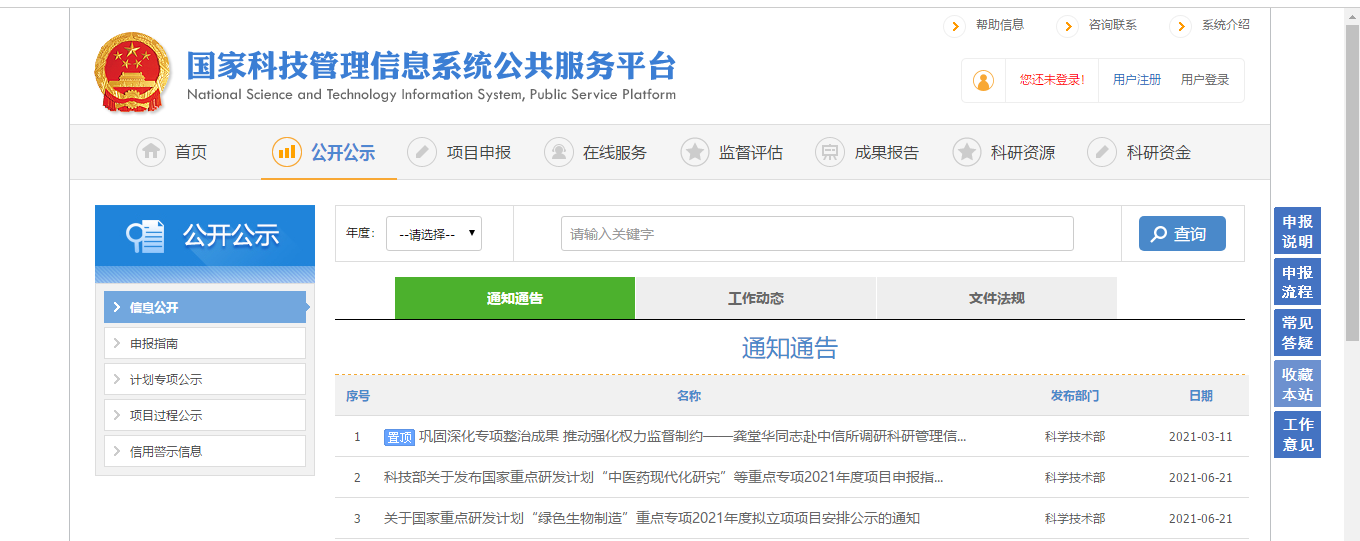Click the chevron icon beside 项目过程公示
The height and width of the screenshot is (541, 1360).
click(x=117, y=415)
